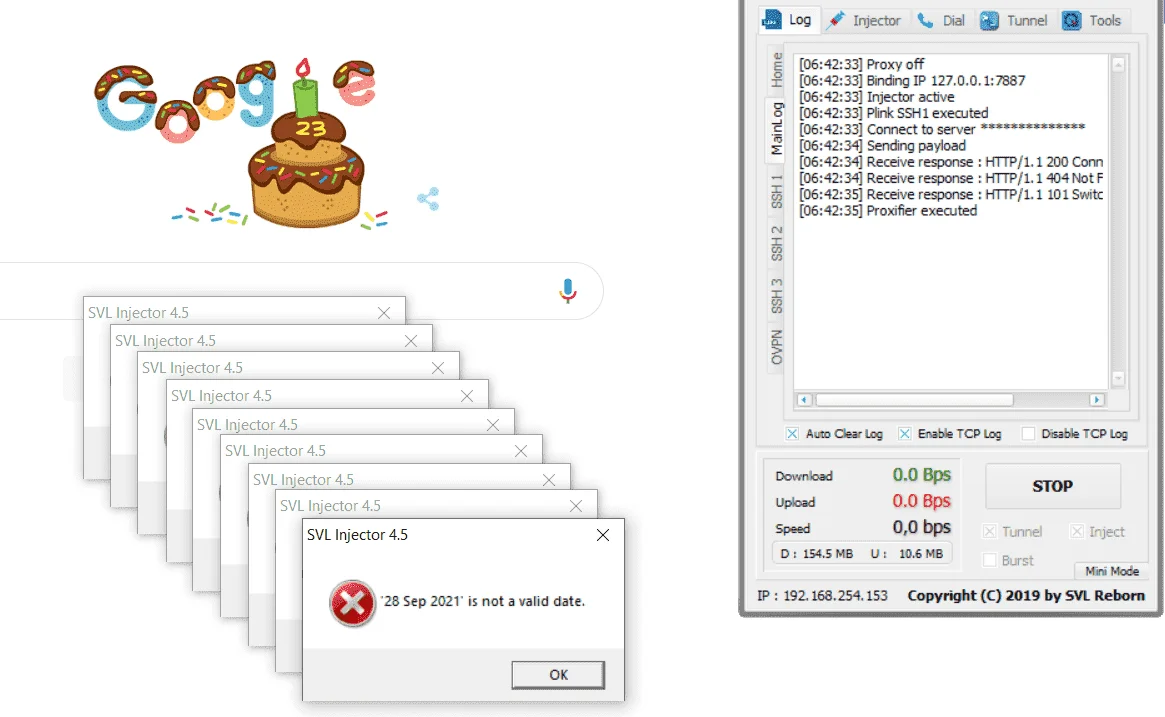The height and width of the screenshot is (717, 1165).
Task: Enable the Burst checkbox
Action: click(x=990, y=560)
